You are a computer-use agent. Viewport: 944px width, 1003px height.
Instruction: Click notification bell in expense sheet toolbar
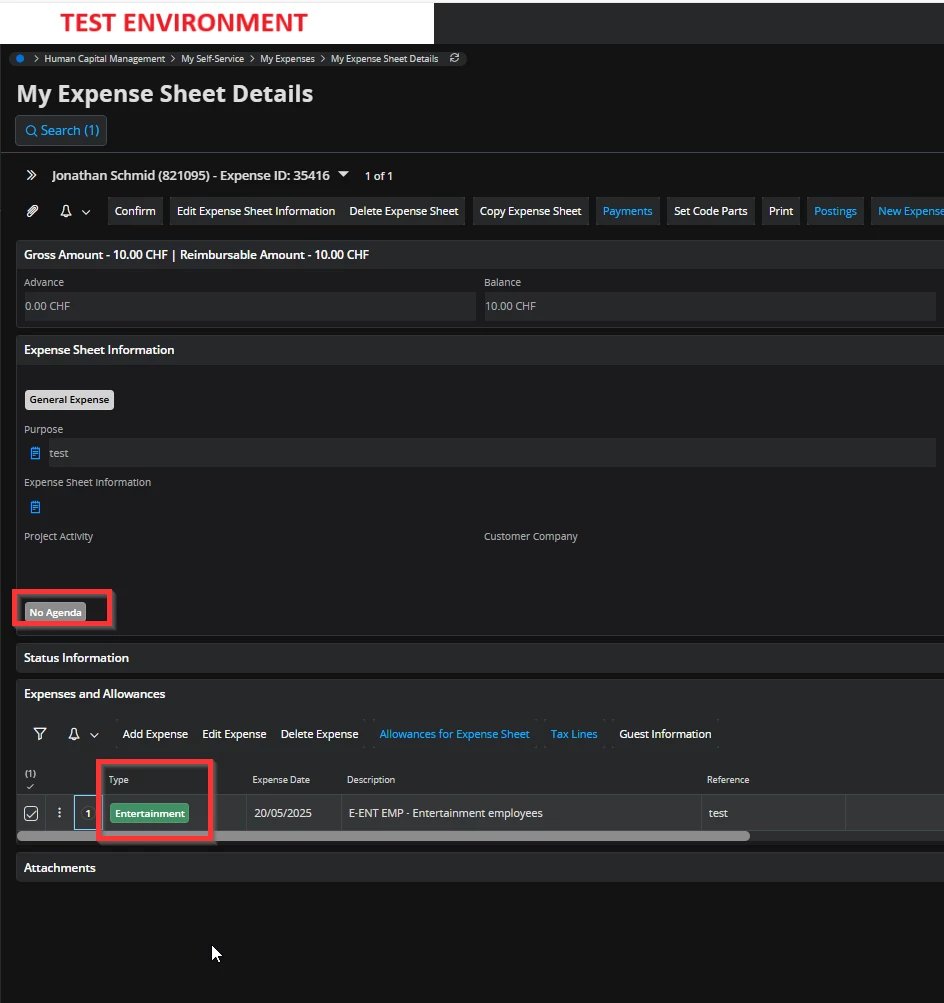66,211
